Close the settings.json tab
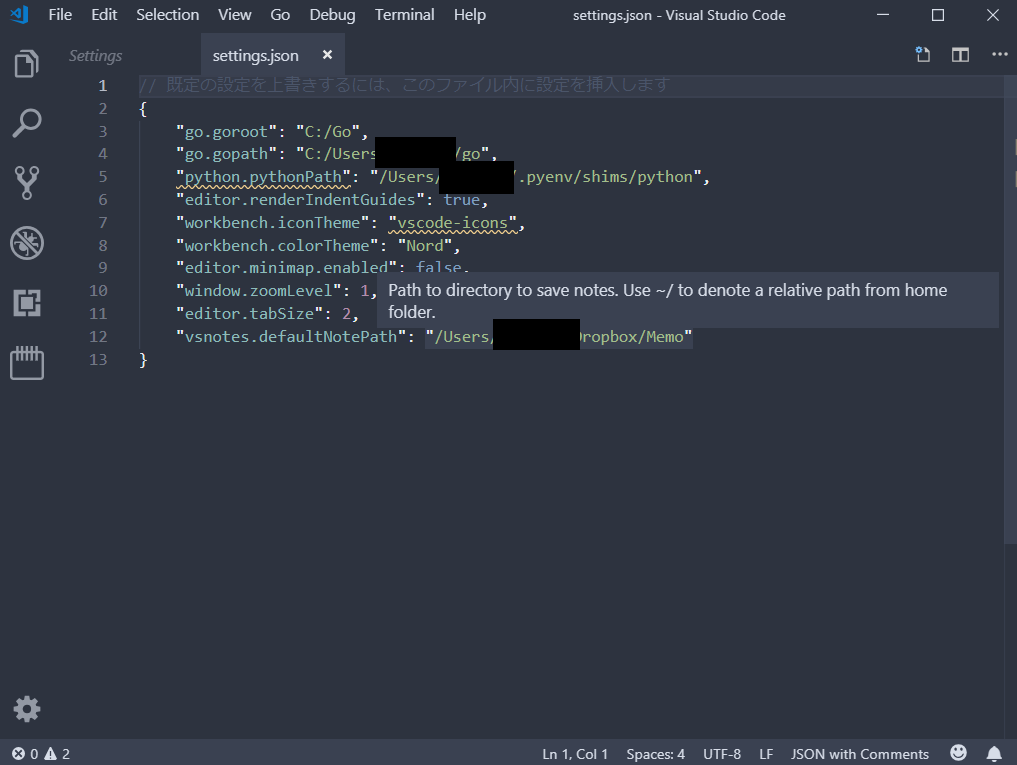Screen dimensions: 1017x765 click(x=327, y=56)
